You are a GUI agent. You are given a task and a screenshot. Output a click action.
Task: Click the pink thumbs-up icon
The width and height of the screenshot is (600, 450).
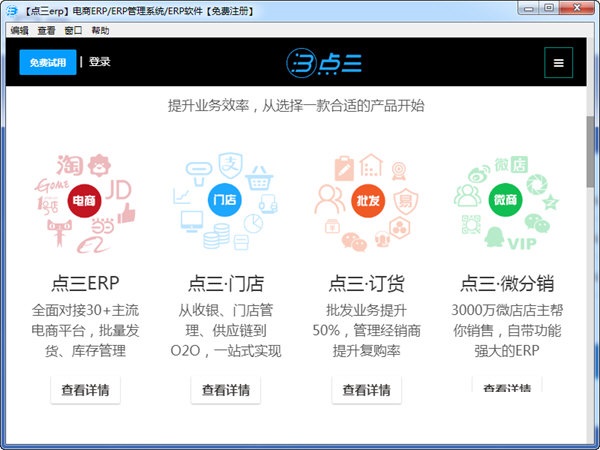pos(126,213)
